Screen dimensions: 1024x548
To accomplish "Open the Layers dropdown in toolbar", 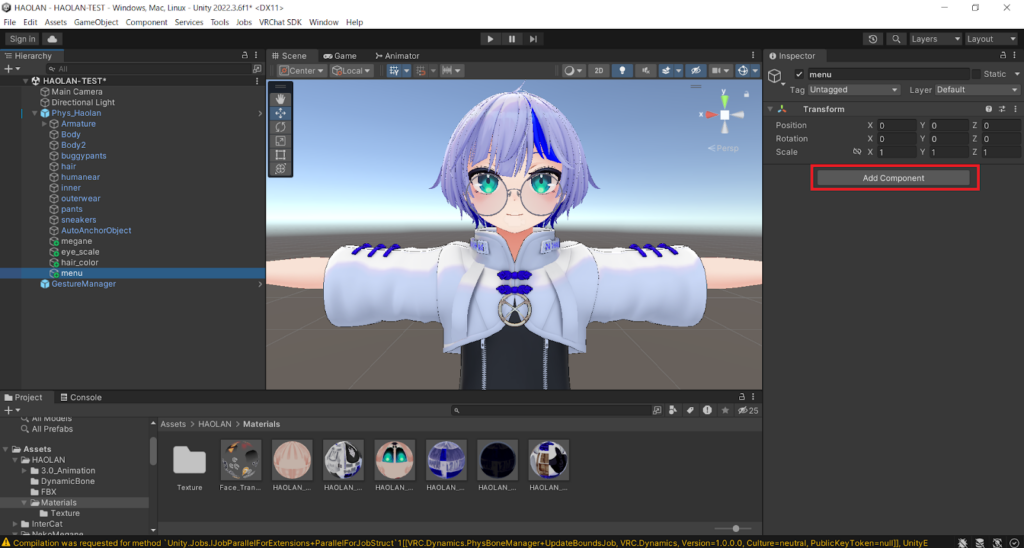I will [936, 39].
